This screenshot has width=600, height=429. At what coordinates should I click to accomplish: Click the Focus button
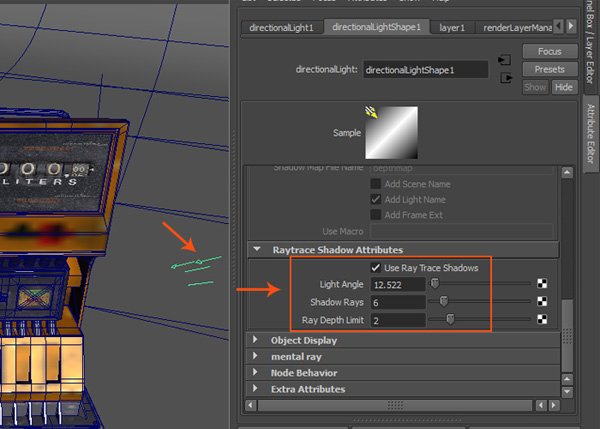click(550, 51)
